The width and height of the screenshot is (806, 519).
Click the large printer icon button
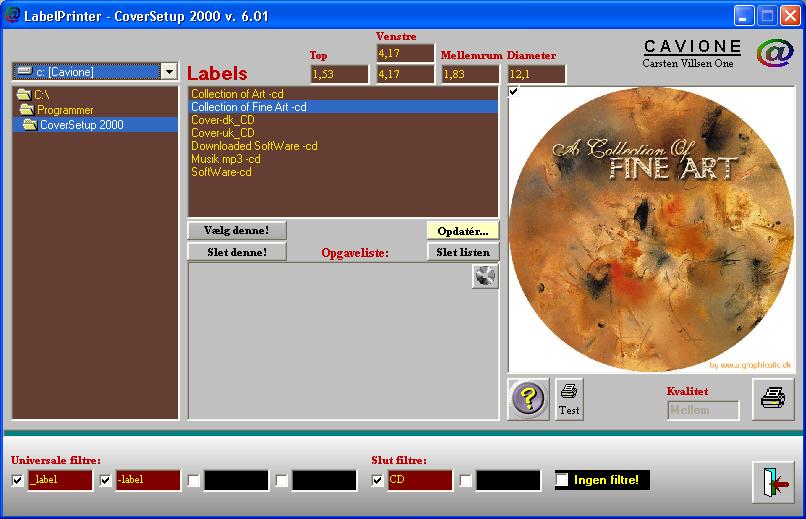[773, 399]
